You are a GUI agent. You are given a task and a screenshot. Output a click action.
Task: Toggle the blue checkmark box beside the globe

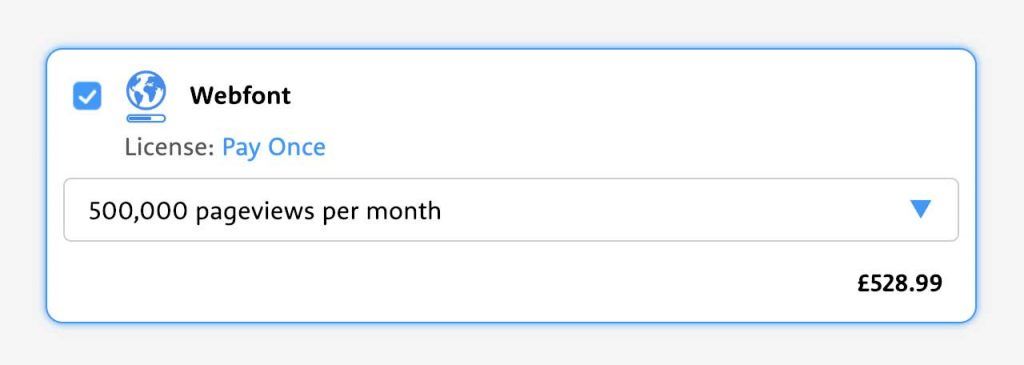coord(87,96)
